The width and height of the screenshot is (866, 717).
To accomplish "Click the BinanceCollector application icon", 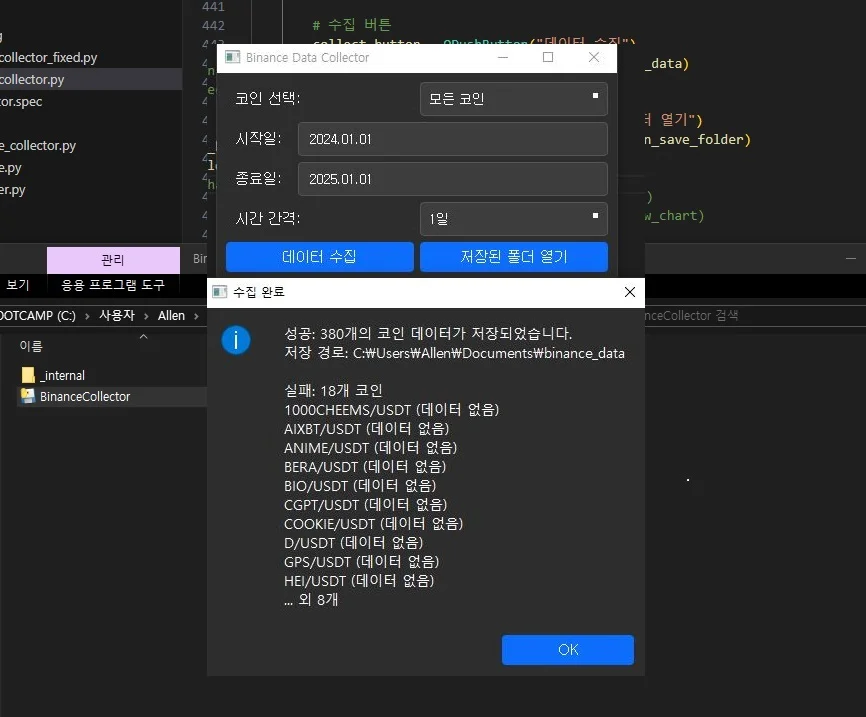I will coord(28,396).
